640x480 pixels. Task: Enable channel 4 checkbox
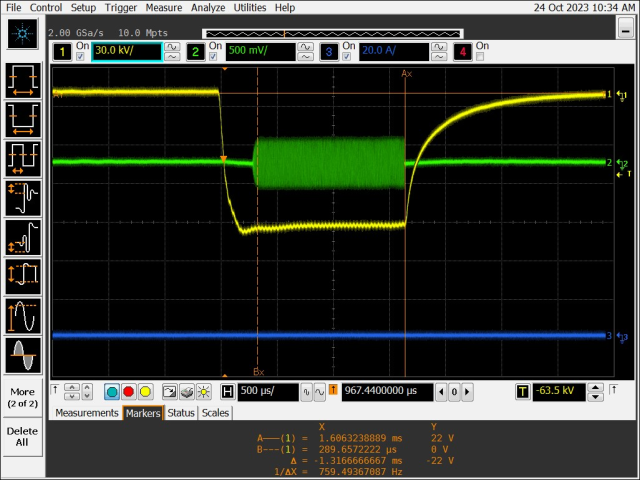[x=480, y=56]
